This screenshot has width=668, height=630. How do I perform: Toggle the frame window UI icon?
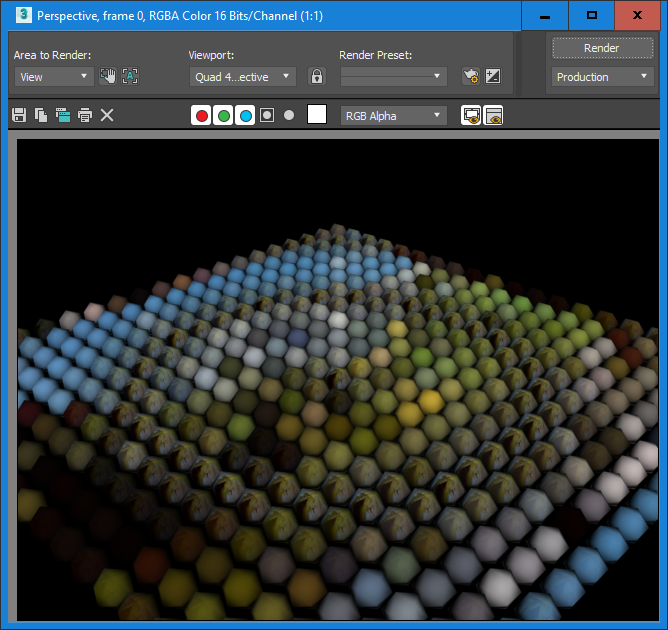[x=493, y=115]
